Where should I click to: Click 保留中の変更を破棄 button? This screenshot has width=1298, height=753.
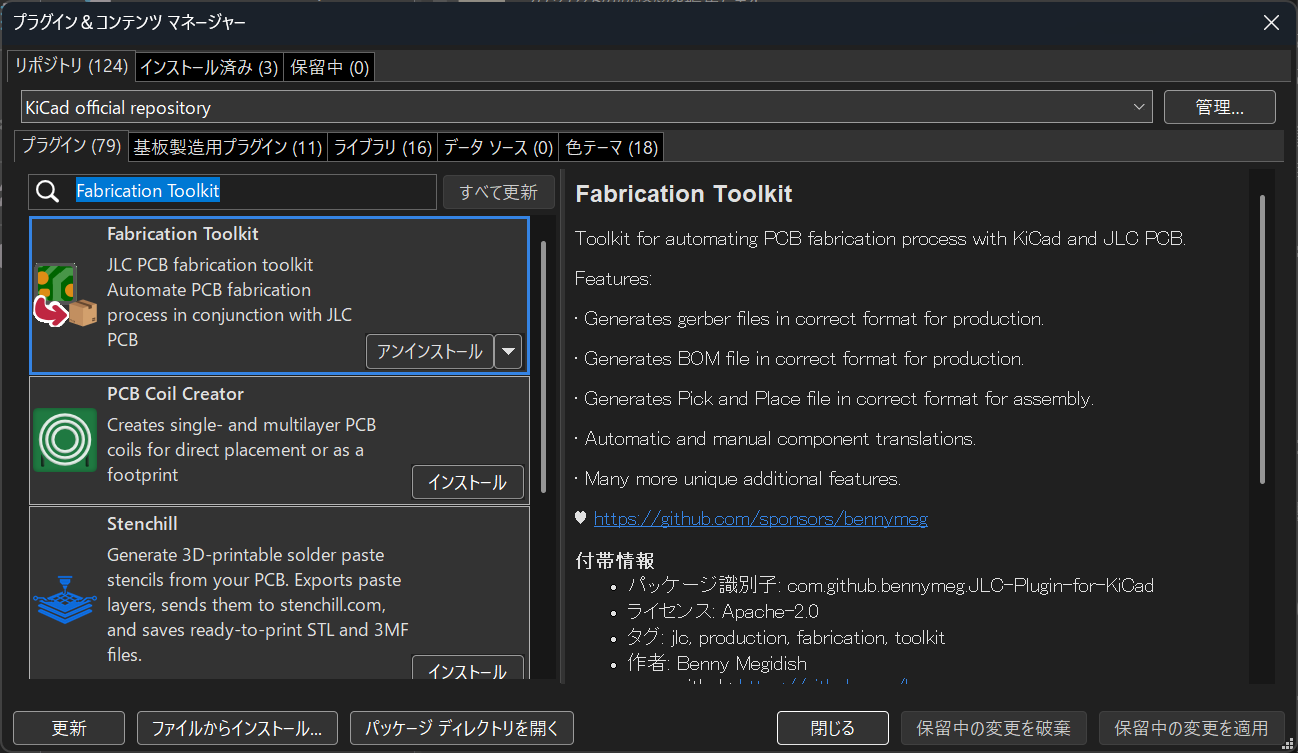(x=994, y=728)
